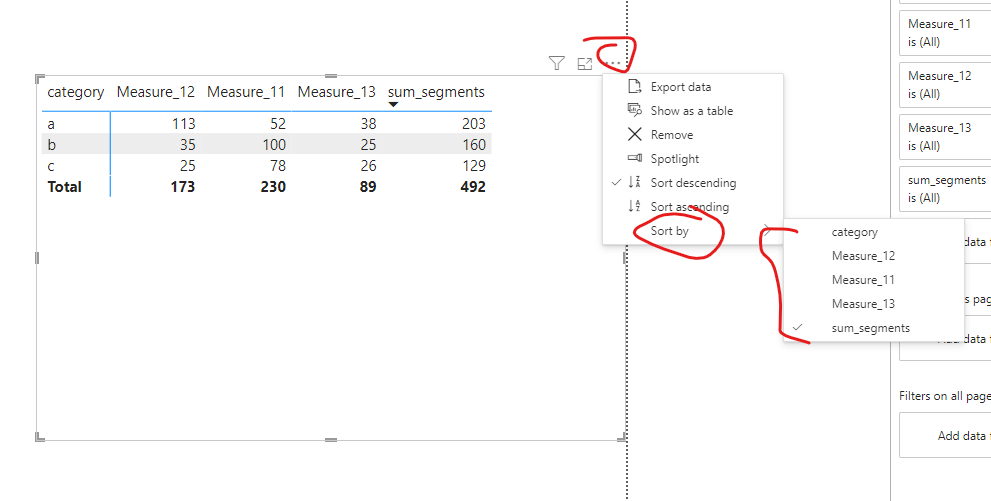
Task: Click the Export data page icon
Action: [x=635, y=87]
